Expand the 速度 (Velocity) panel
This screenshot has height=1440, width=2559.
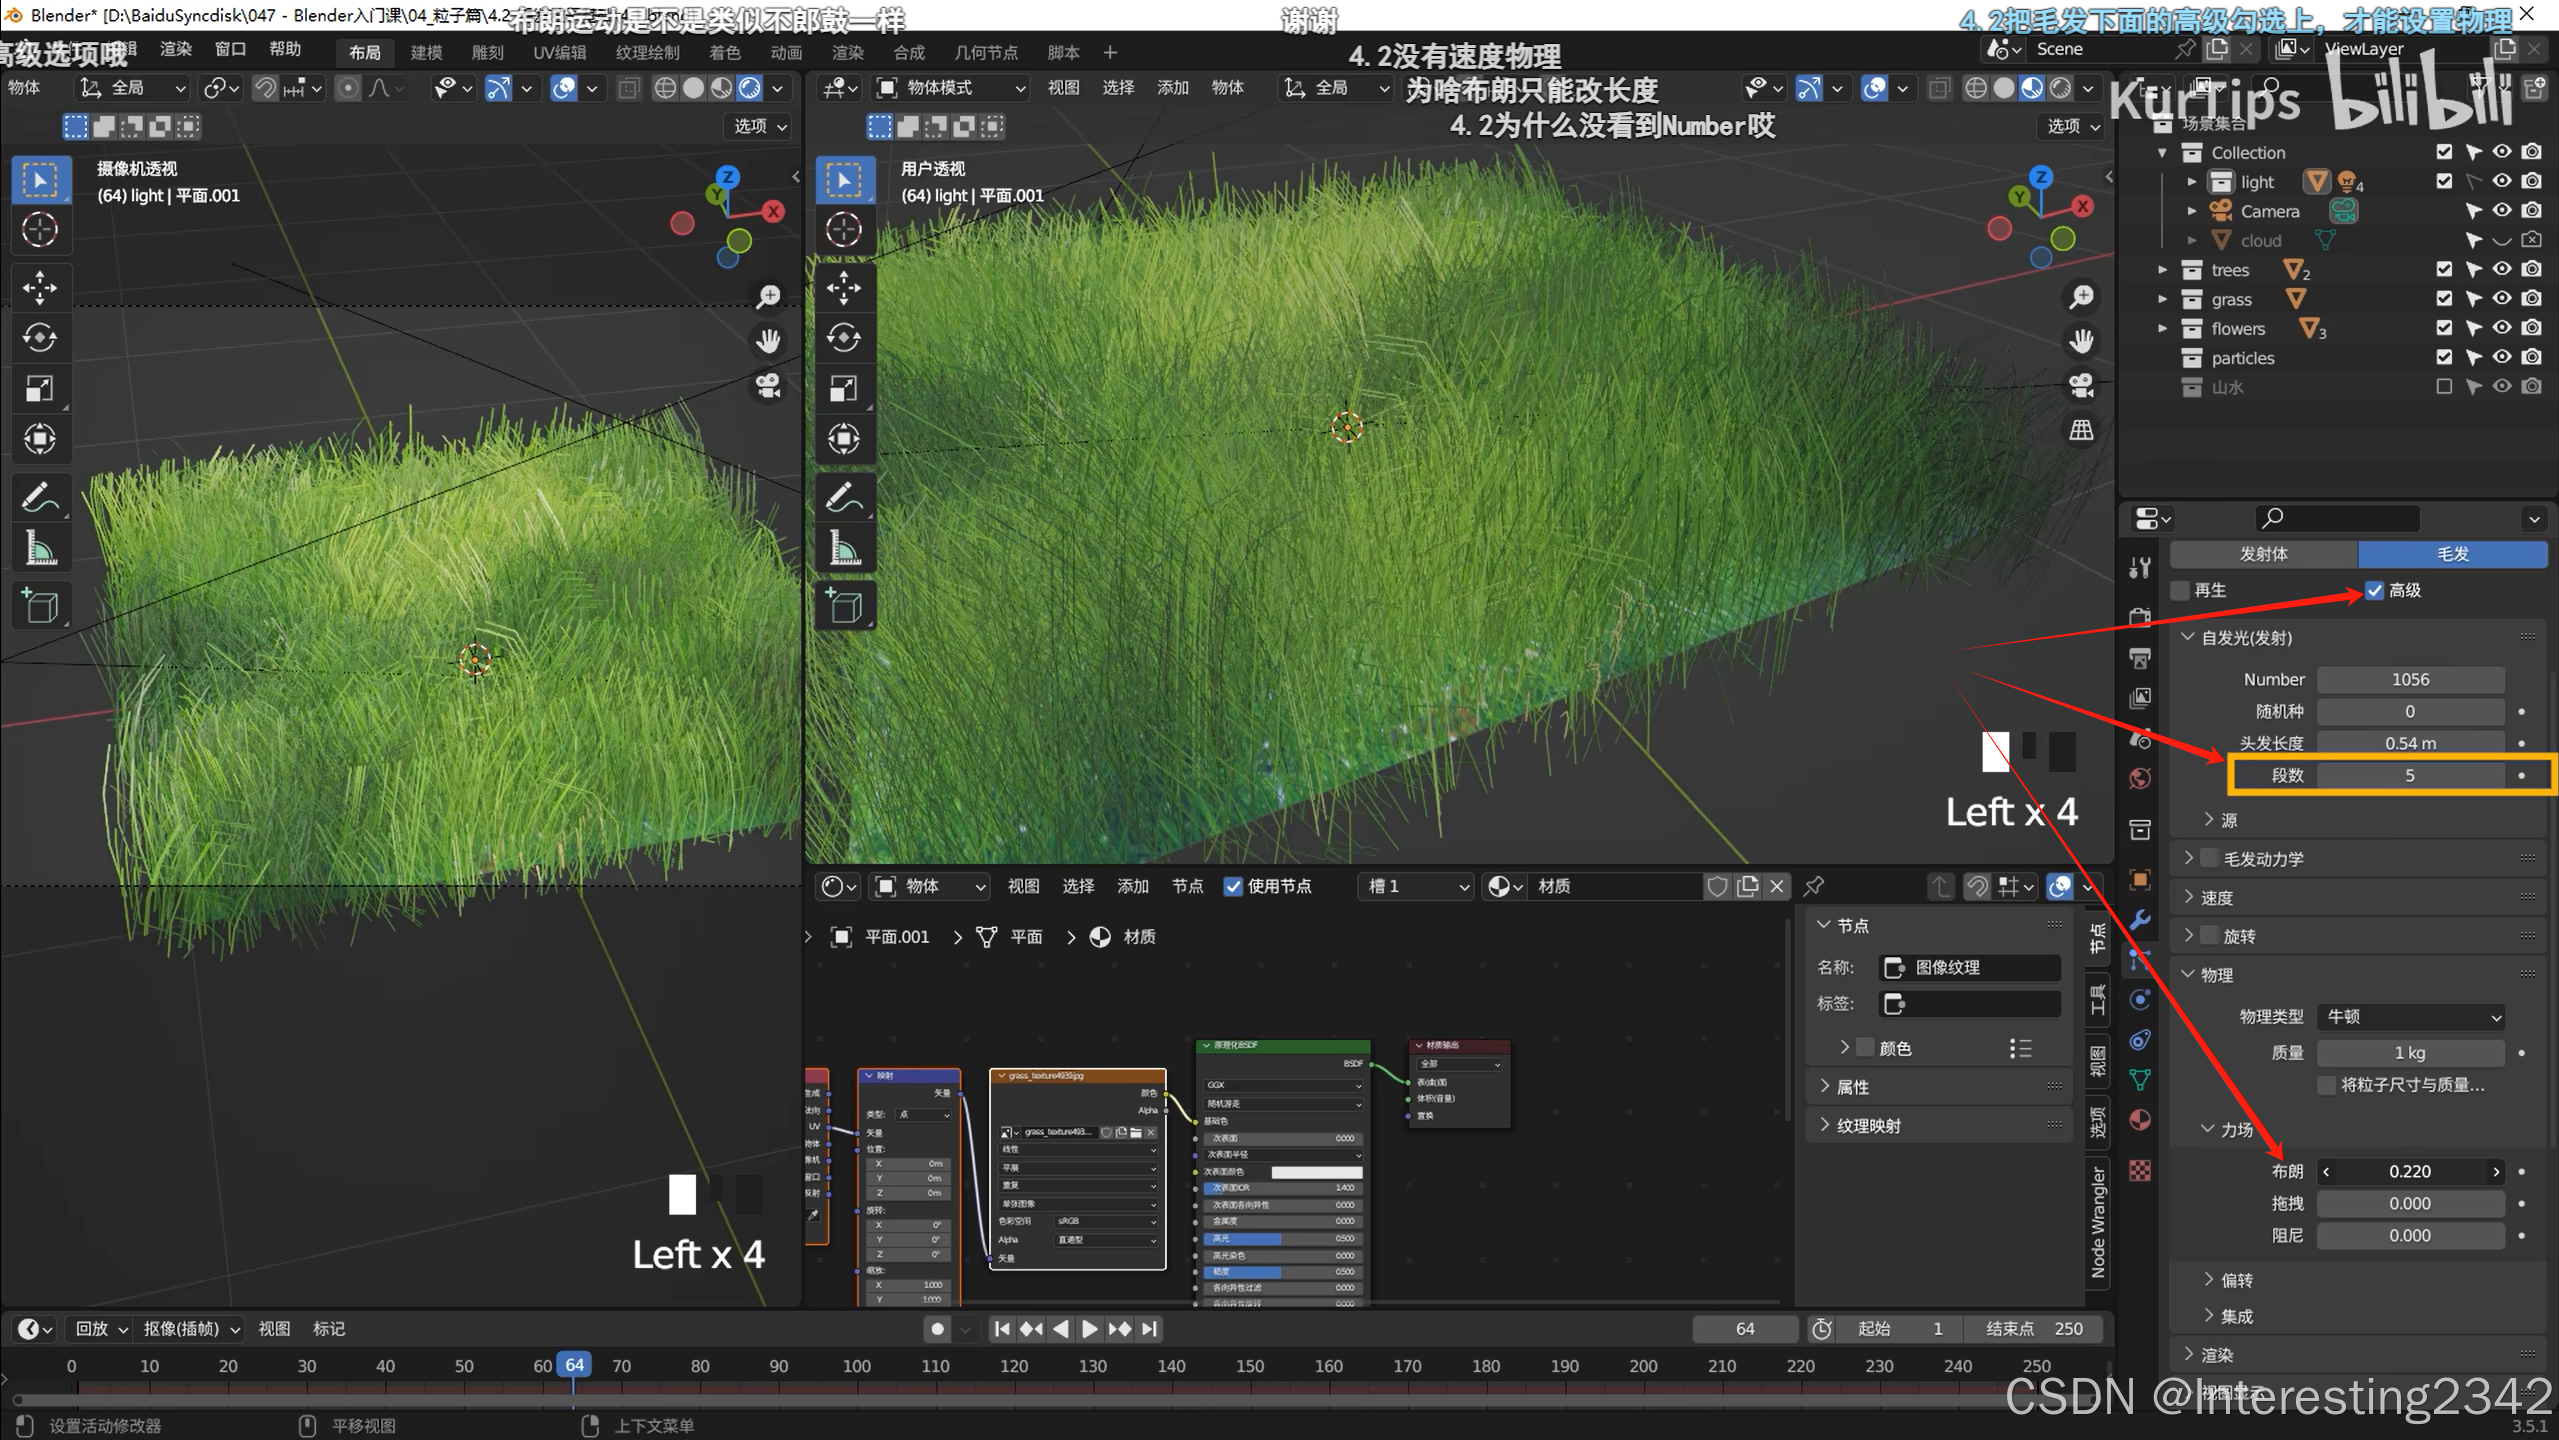[x=2216, y=898]
